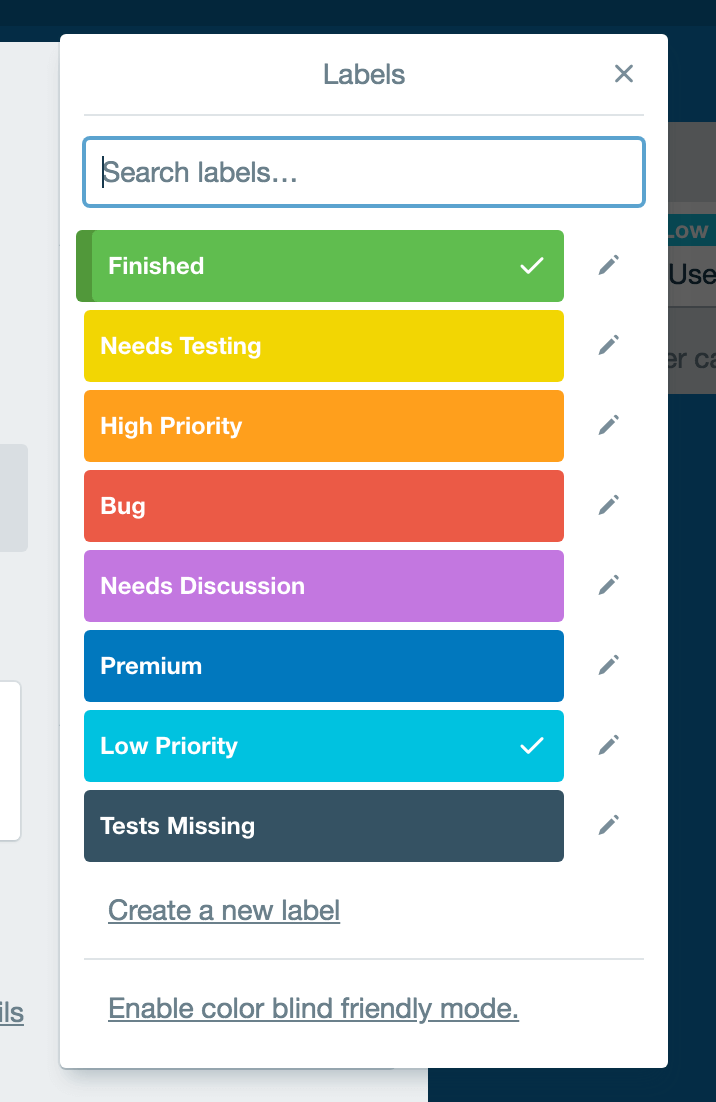
Task: Select the dark Tests Missing label
Action: coord(324,826)
